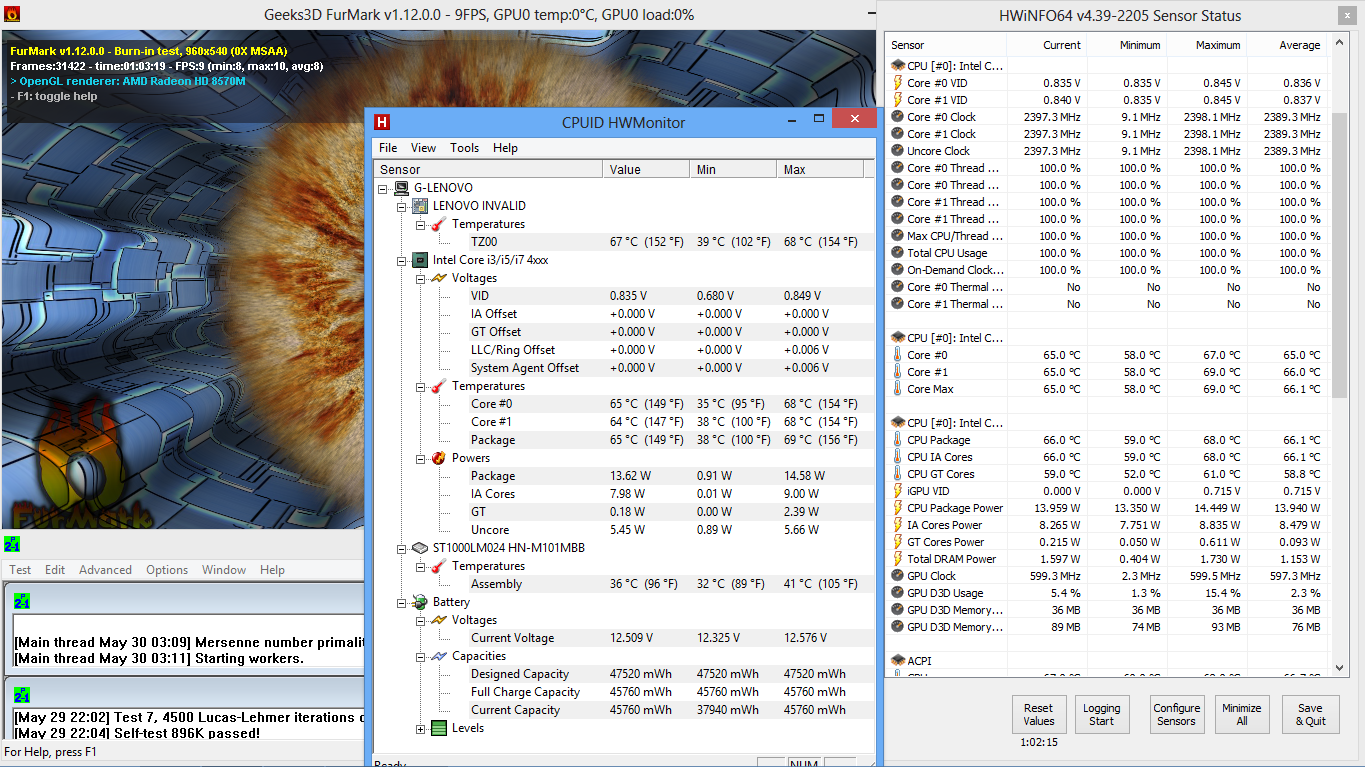Collapse the G-LENOVO root node
This screenshot has height=767, width=1365.
coord(384,188)
